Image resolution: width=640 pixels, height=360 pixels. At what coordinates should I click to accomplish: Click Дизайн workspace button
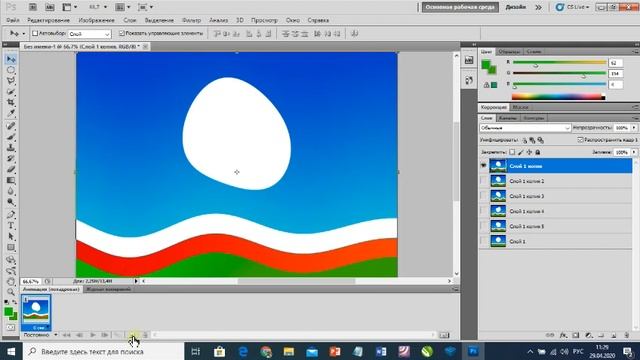click(x=516, y=7)
